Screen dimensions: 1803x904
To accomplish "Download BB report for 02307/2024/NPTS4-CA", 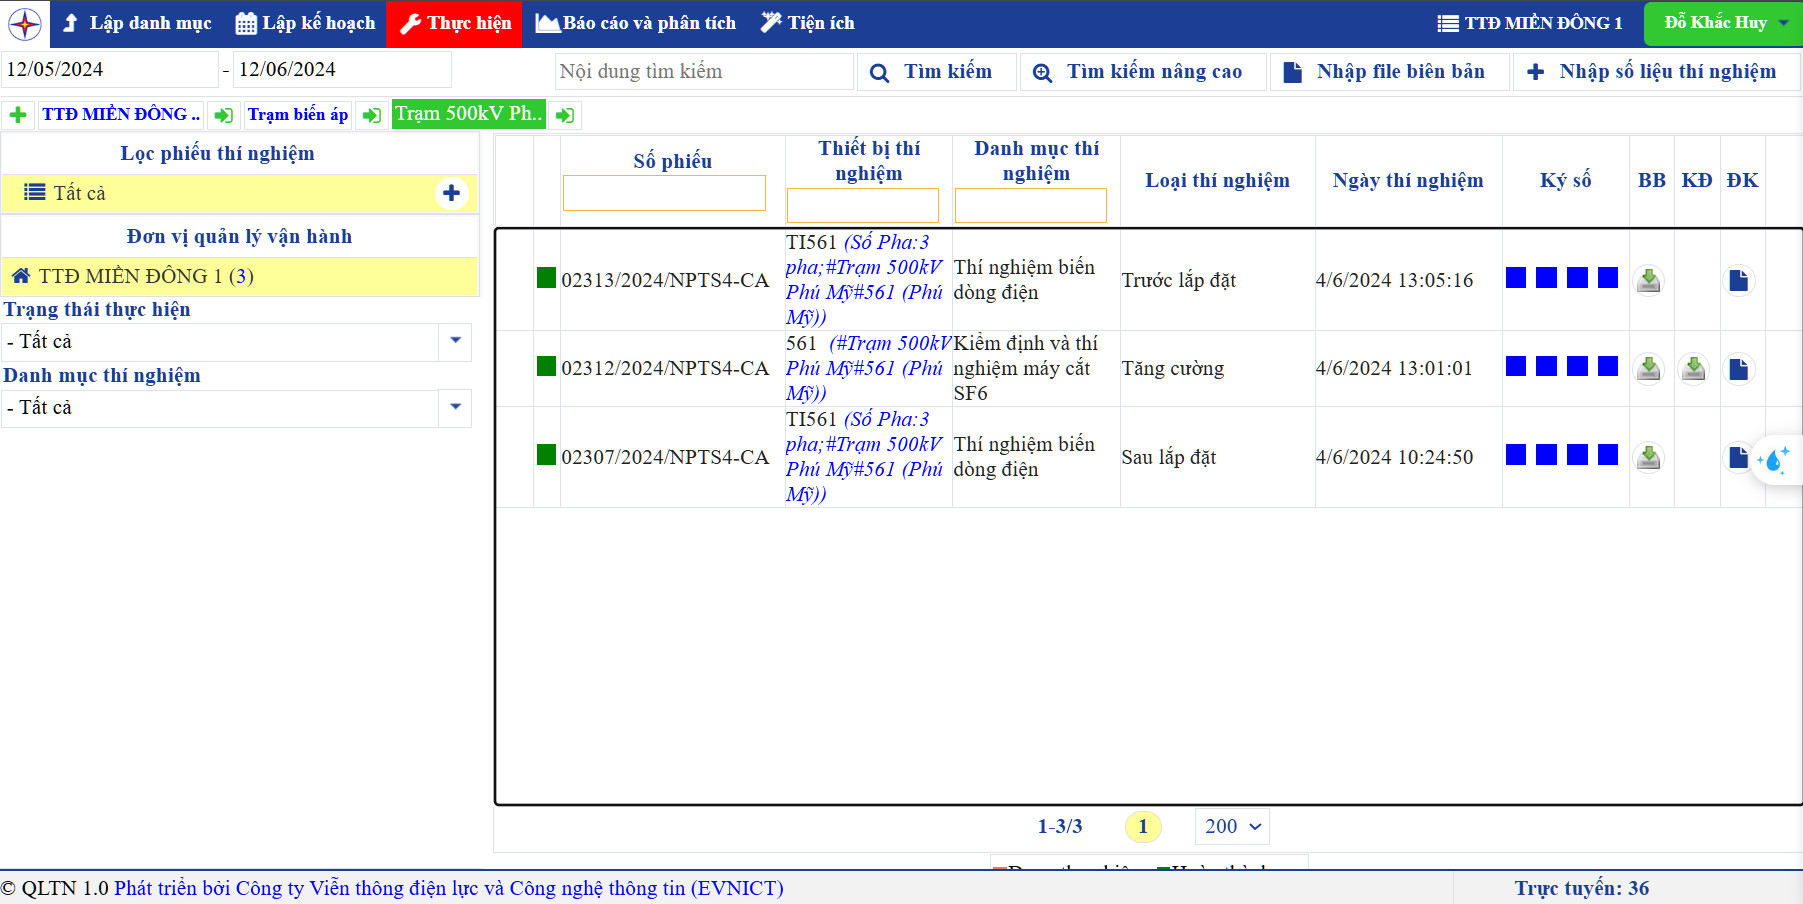I will tap(1648, 458).
